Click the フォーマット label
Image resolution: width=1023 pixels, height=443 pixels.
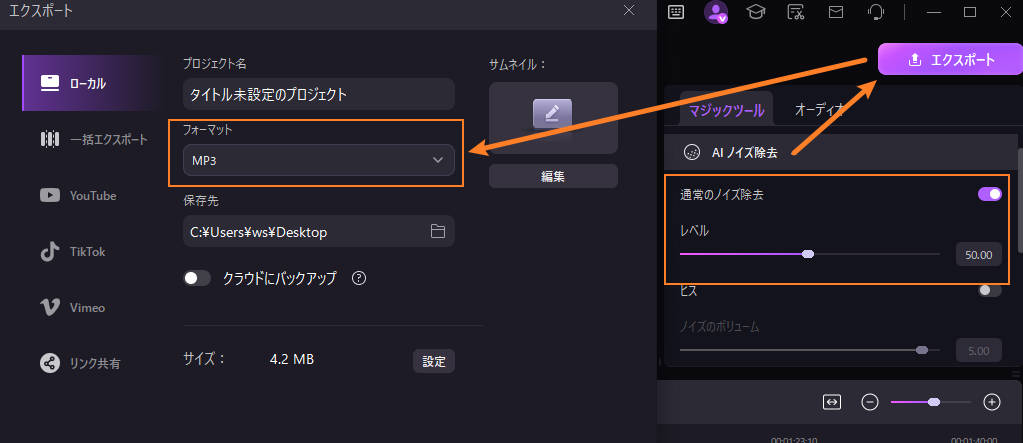coord(207,130)
